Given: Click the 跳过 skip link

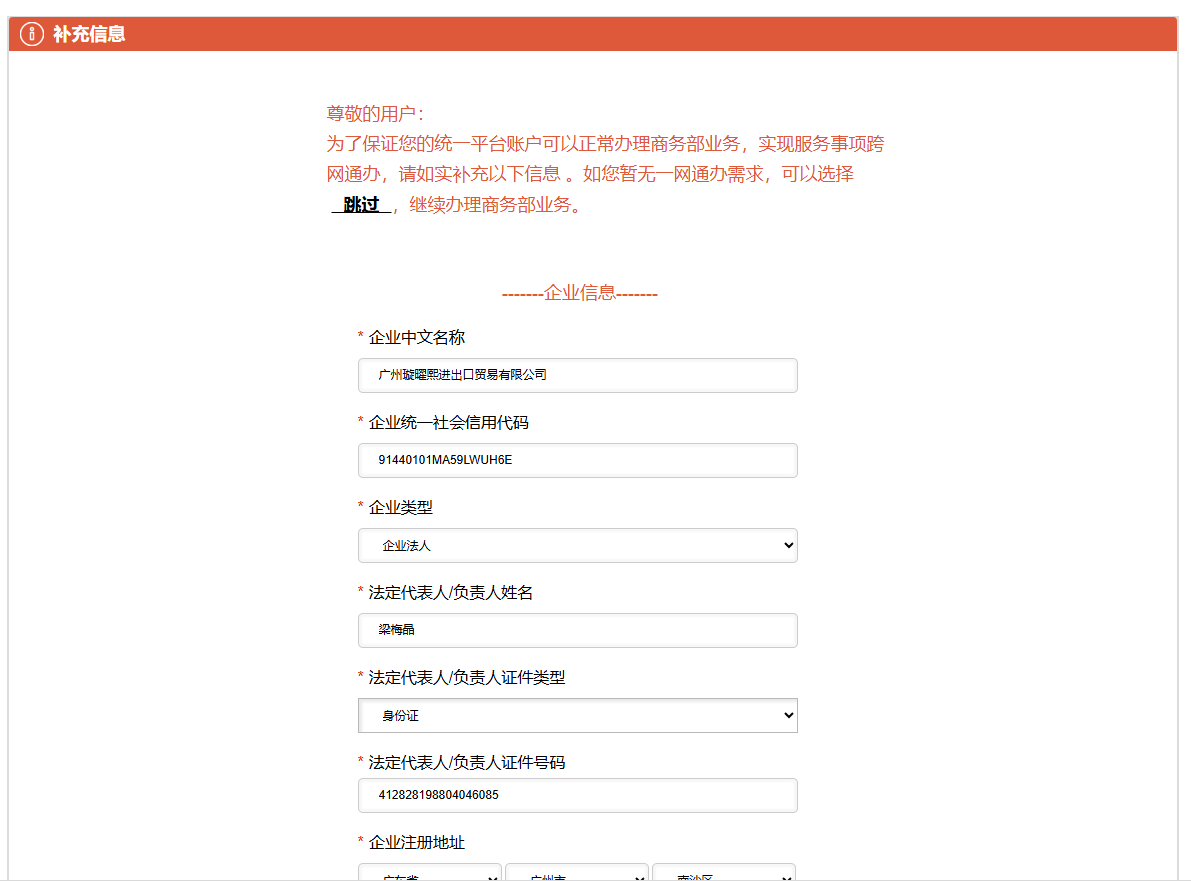Looking at the screenshot, I should point(361,205).
